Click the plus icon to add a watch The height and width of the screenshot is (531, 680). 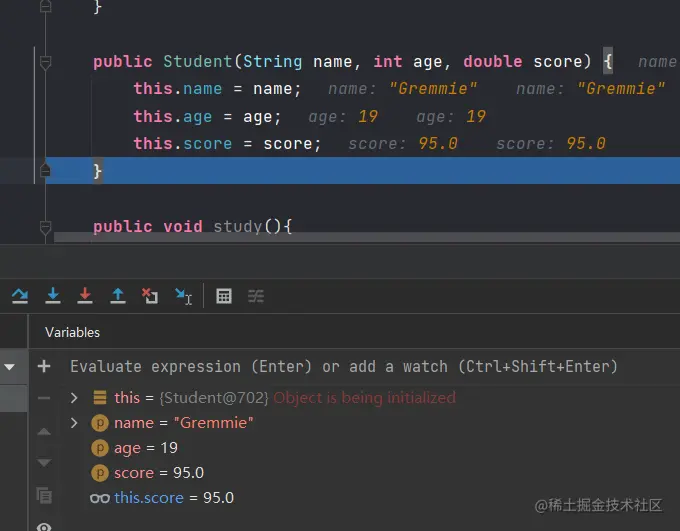(44, 367)
